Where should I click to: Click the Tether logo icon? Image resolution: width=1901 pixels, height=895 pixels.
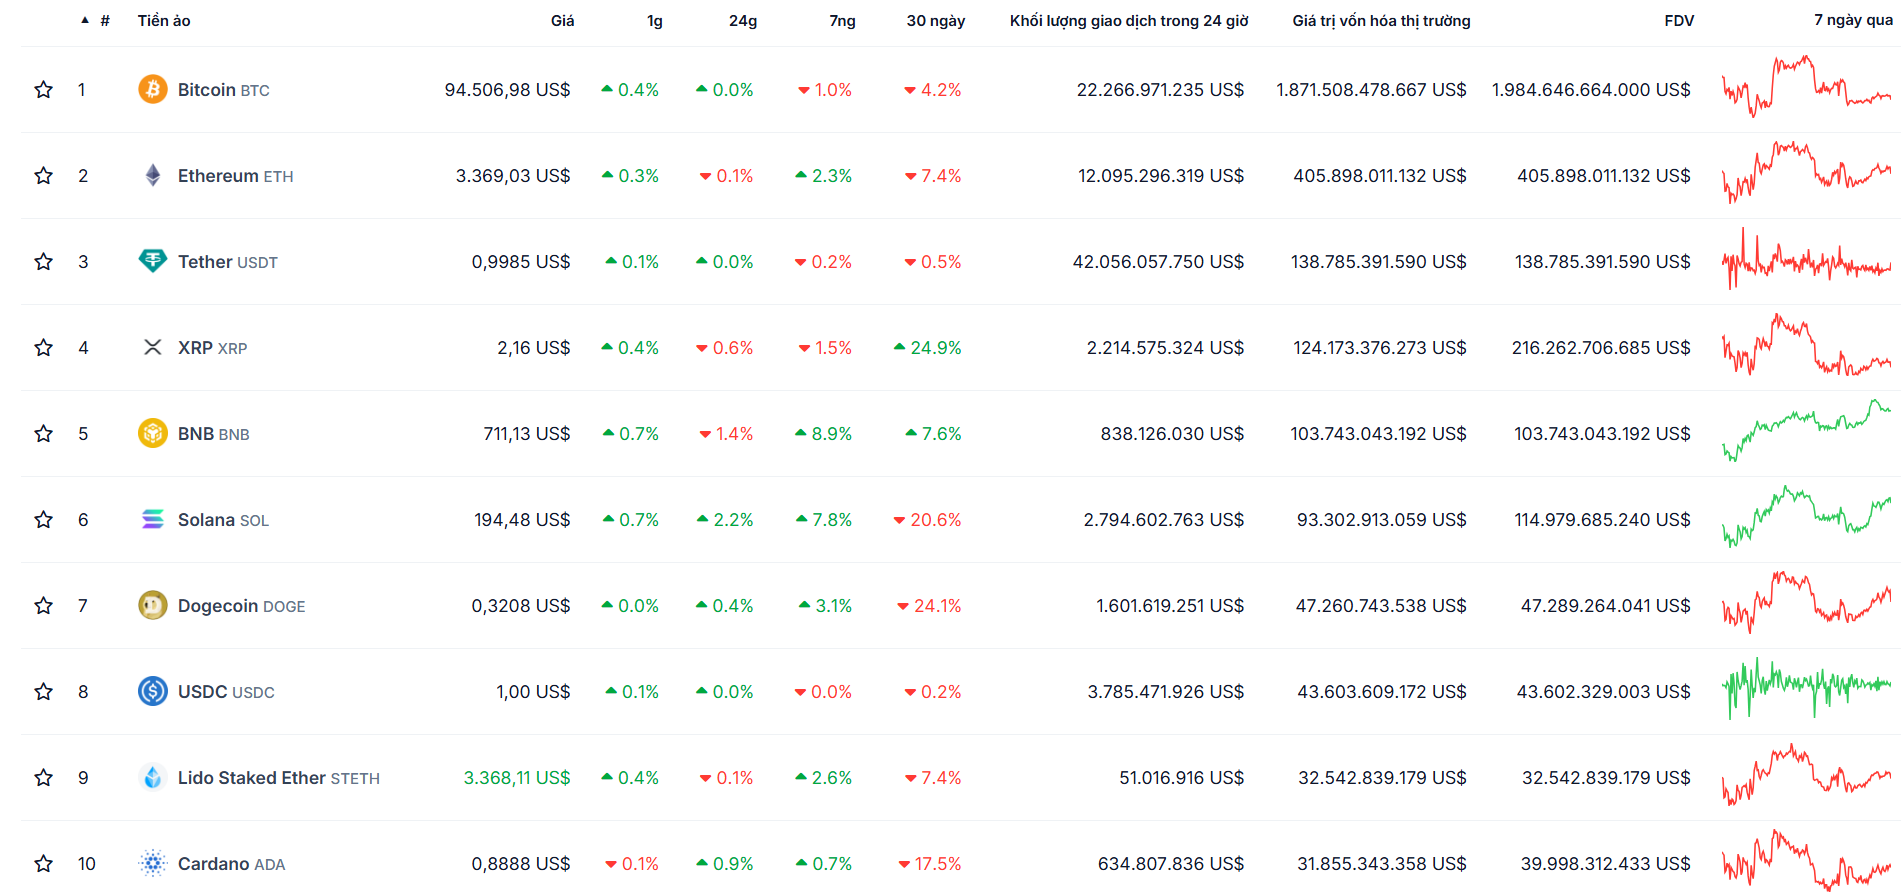[x=153, y=262]
